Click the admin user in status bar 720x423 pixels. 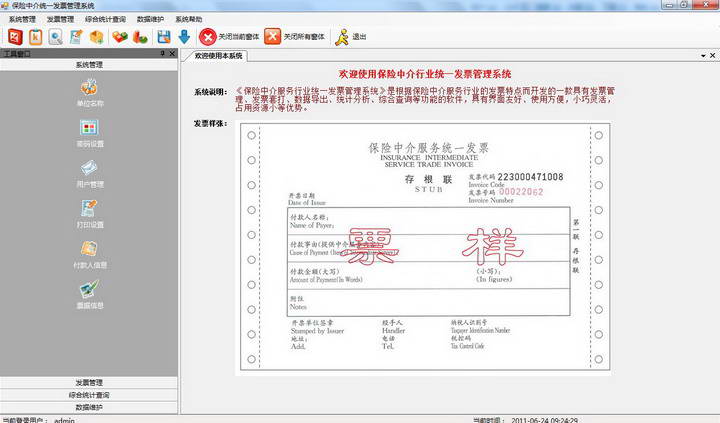(64, 420)
